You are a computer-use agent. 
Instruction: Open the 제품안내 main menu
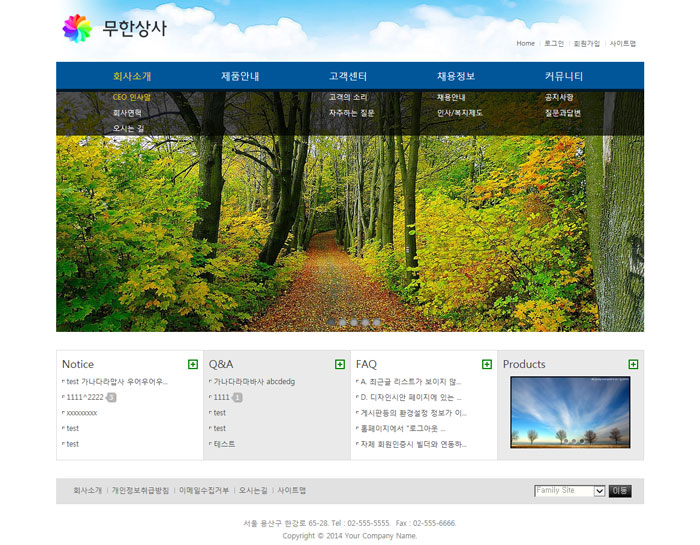coord(240,76)
